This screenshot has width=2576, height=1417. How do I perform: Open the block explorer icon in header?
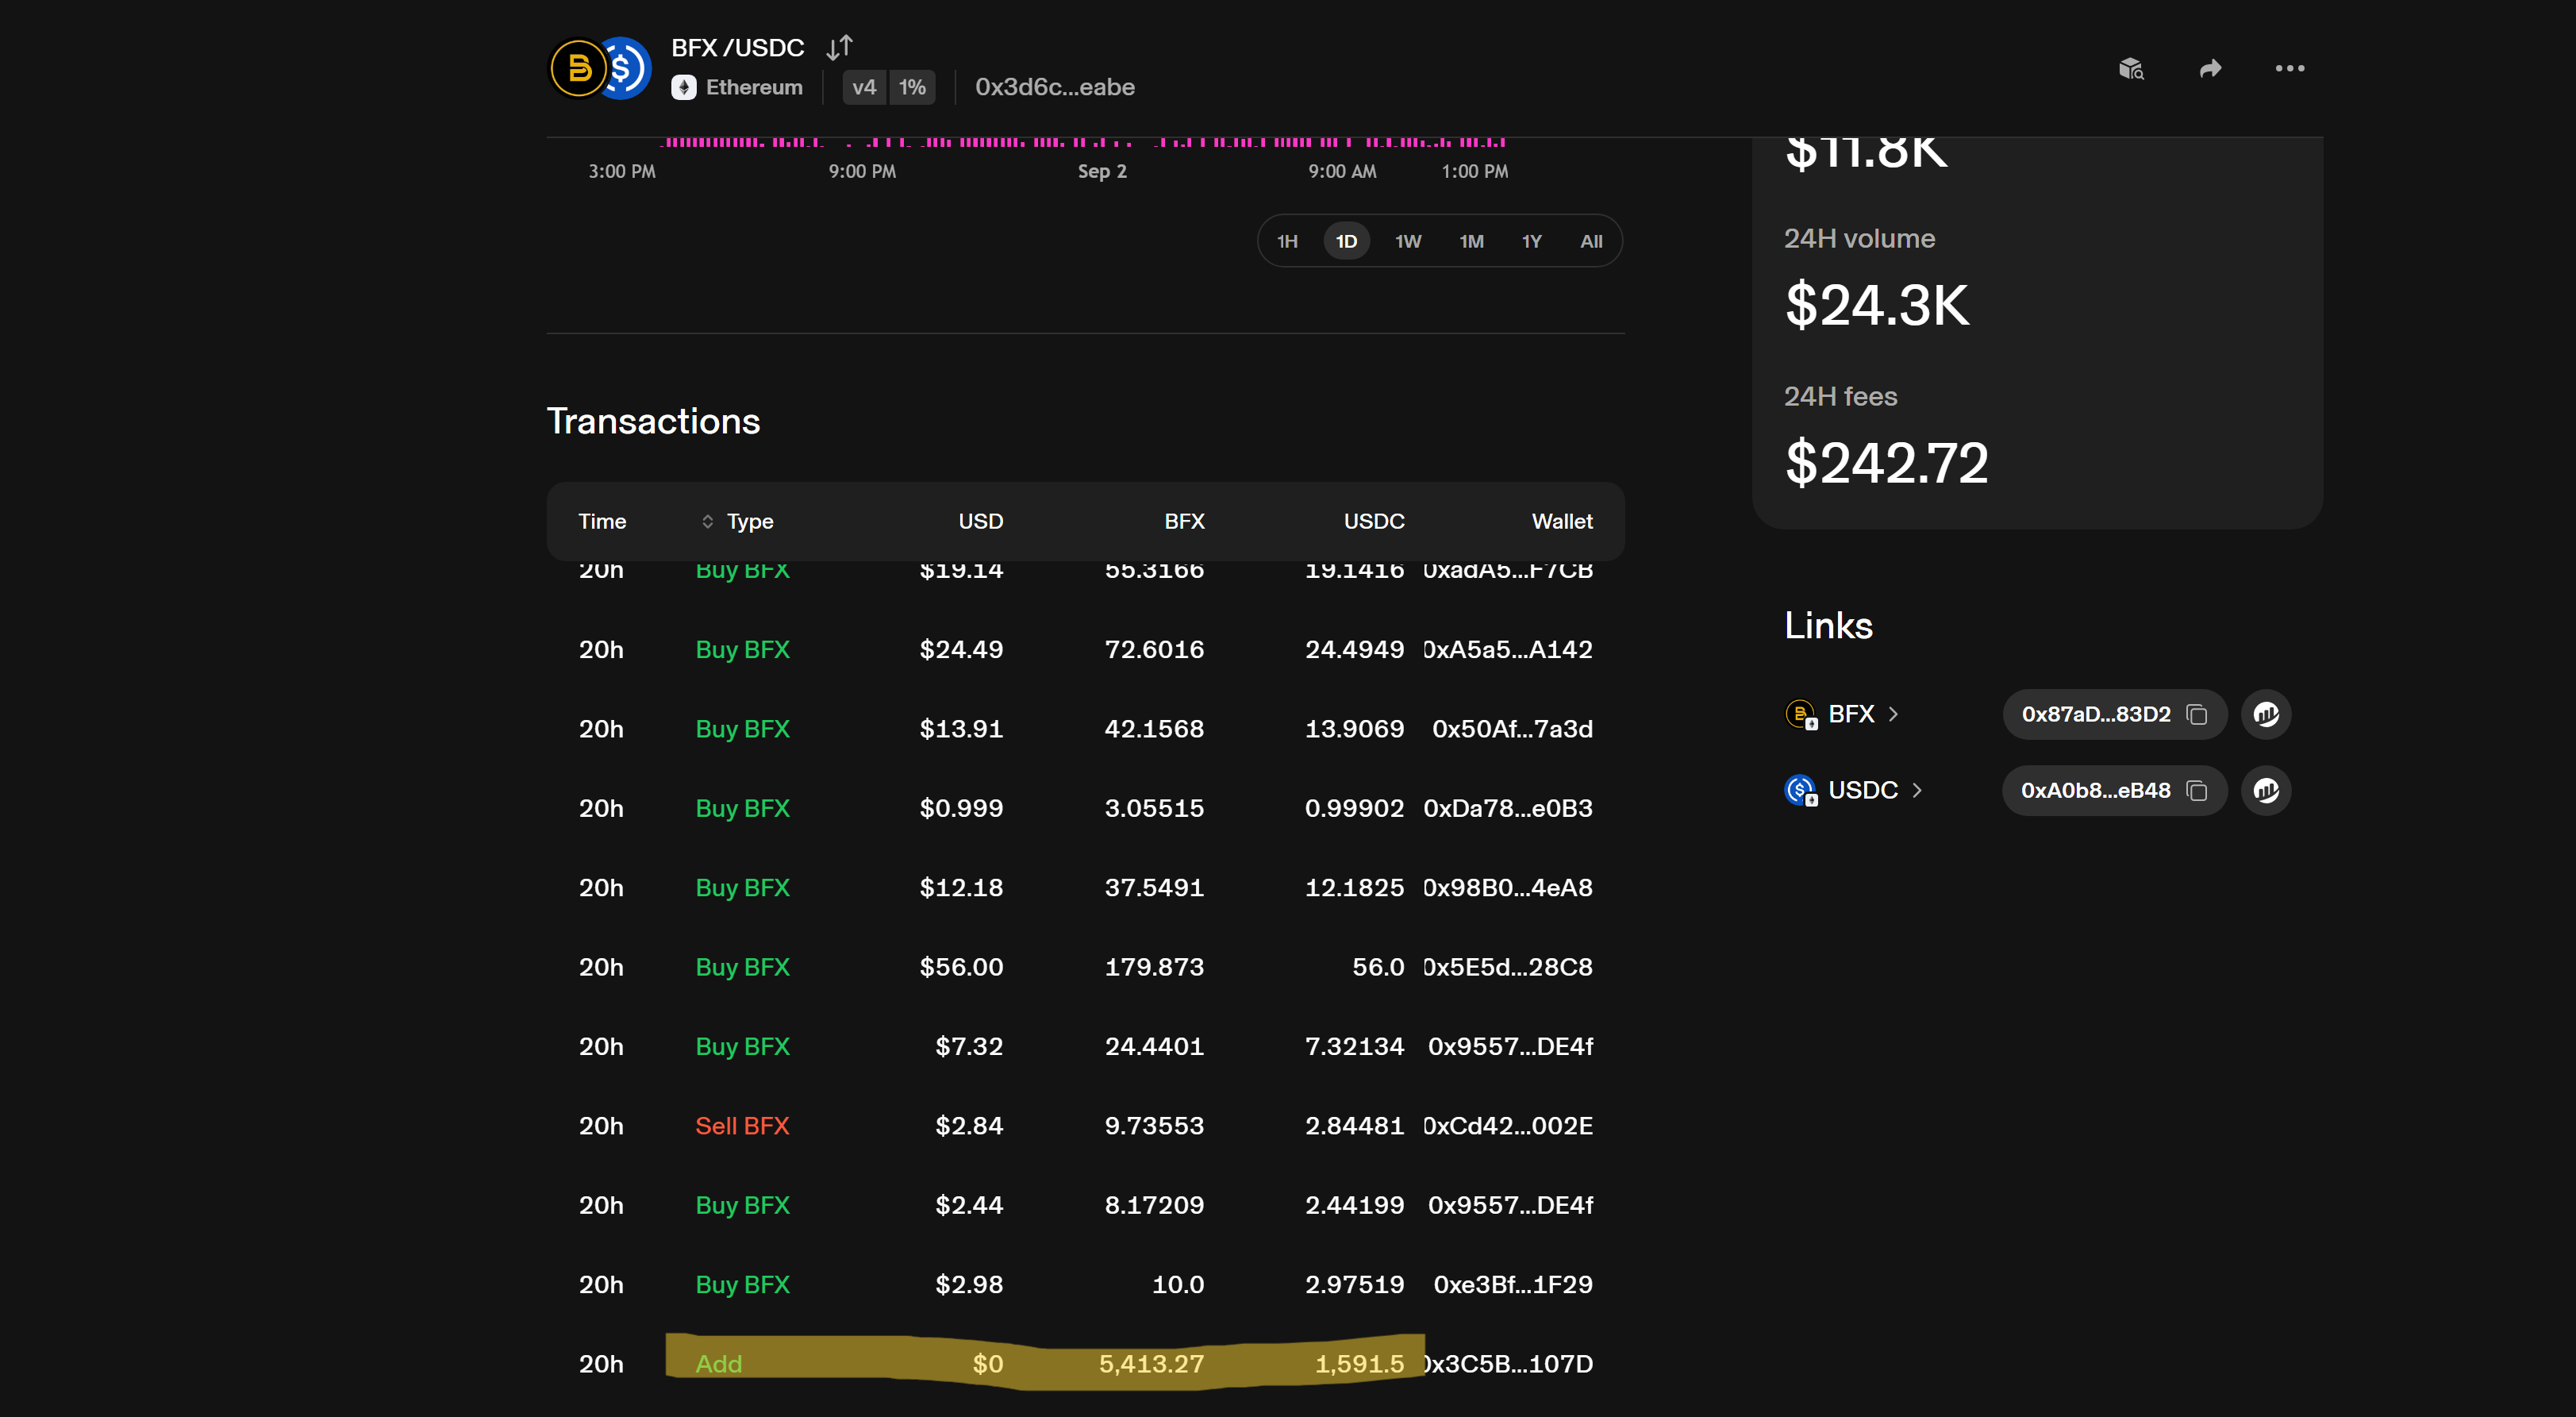(2131, 68)
